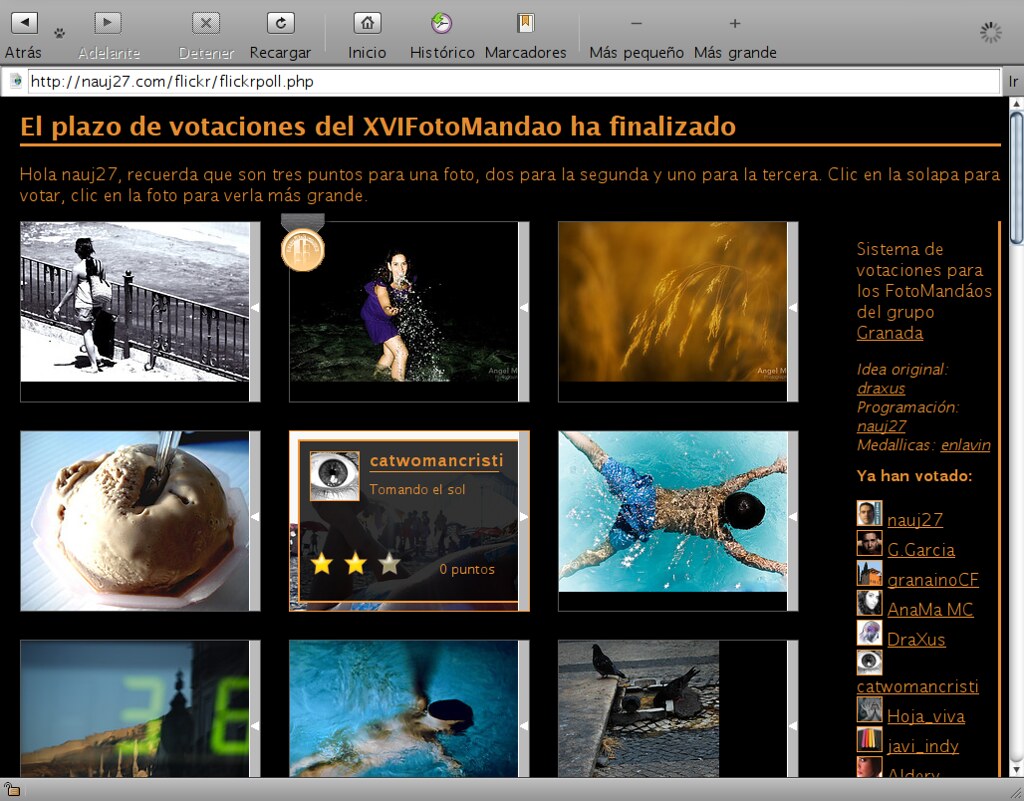1024x801 pixels.
Task: Toggle the third unfilled star
Action: point(388,564)
